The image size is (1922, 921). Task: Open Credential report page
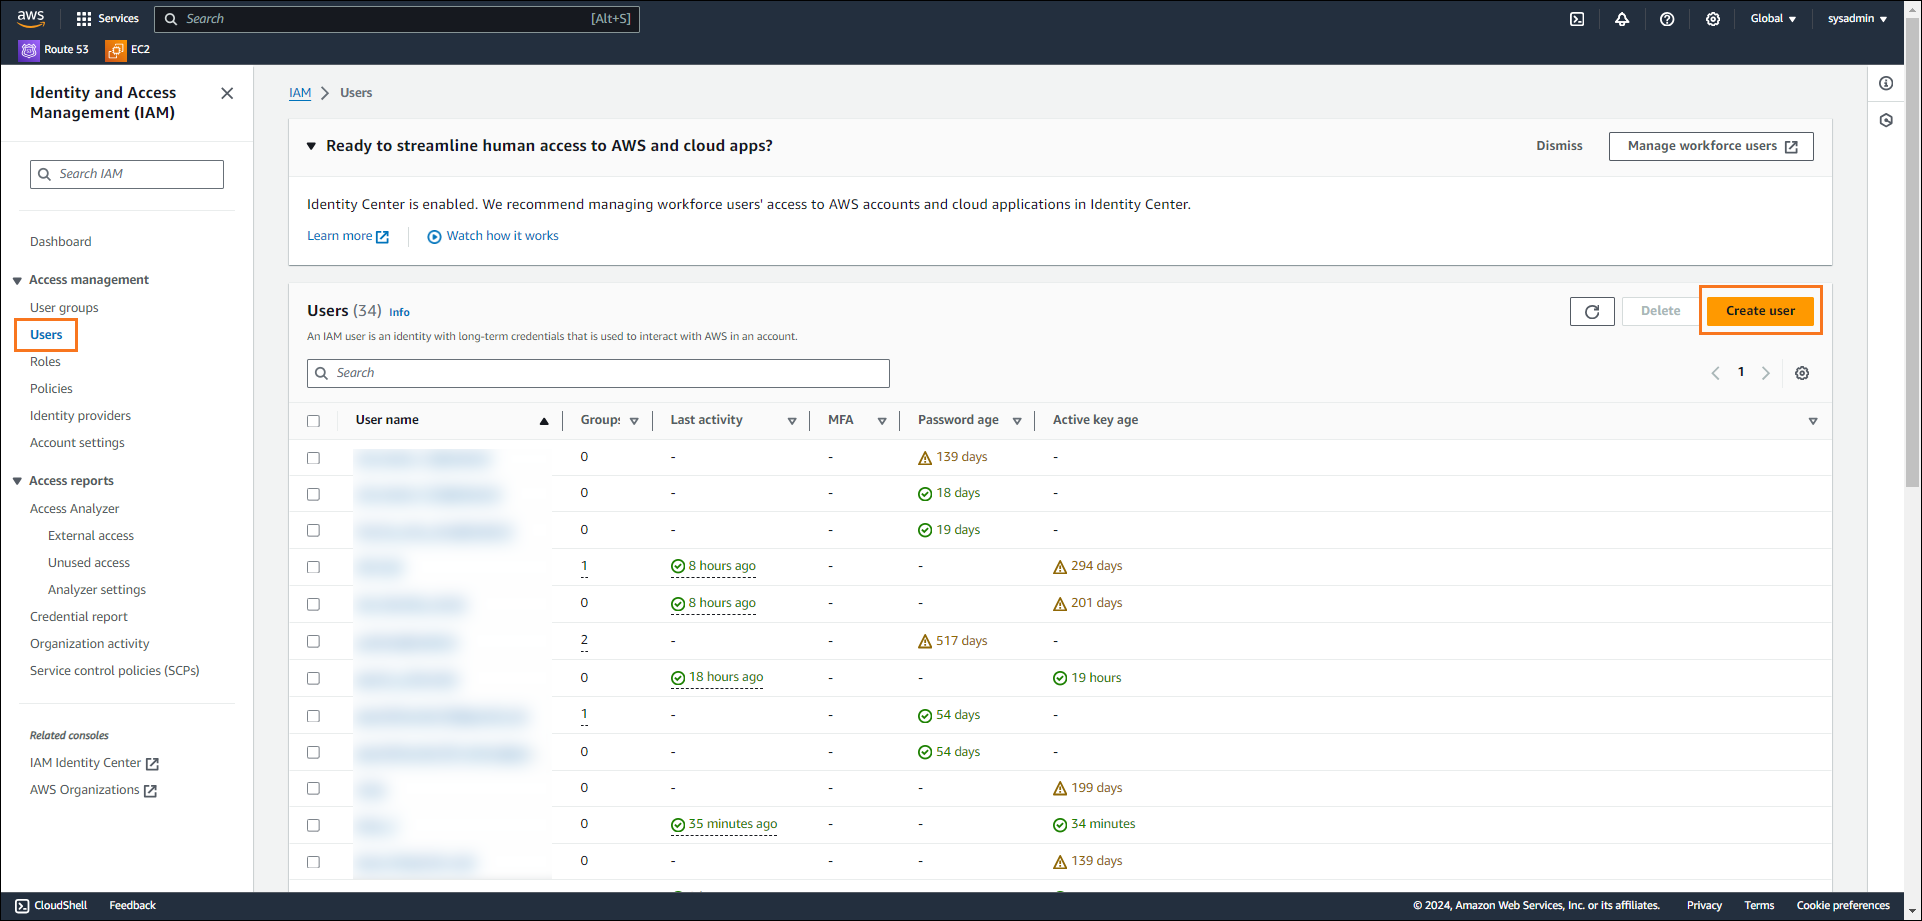point(79,617)
